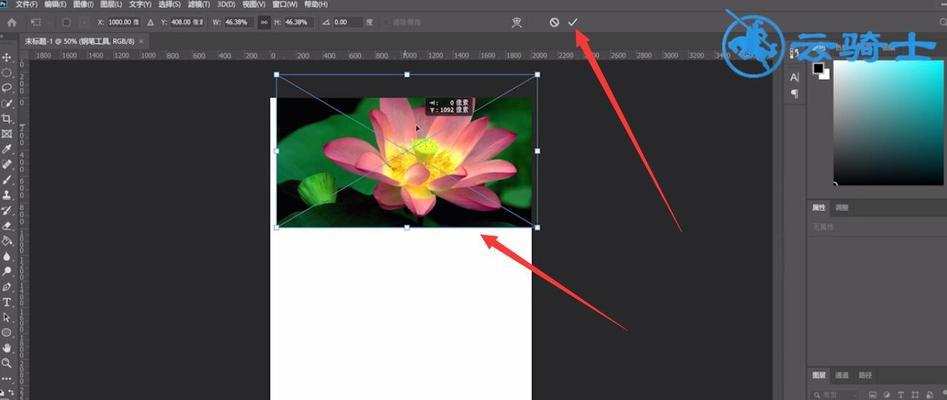
Task: Open the Paragraph panel icon
Action: click(x=794, y=94)
